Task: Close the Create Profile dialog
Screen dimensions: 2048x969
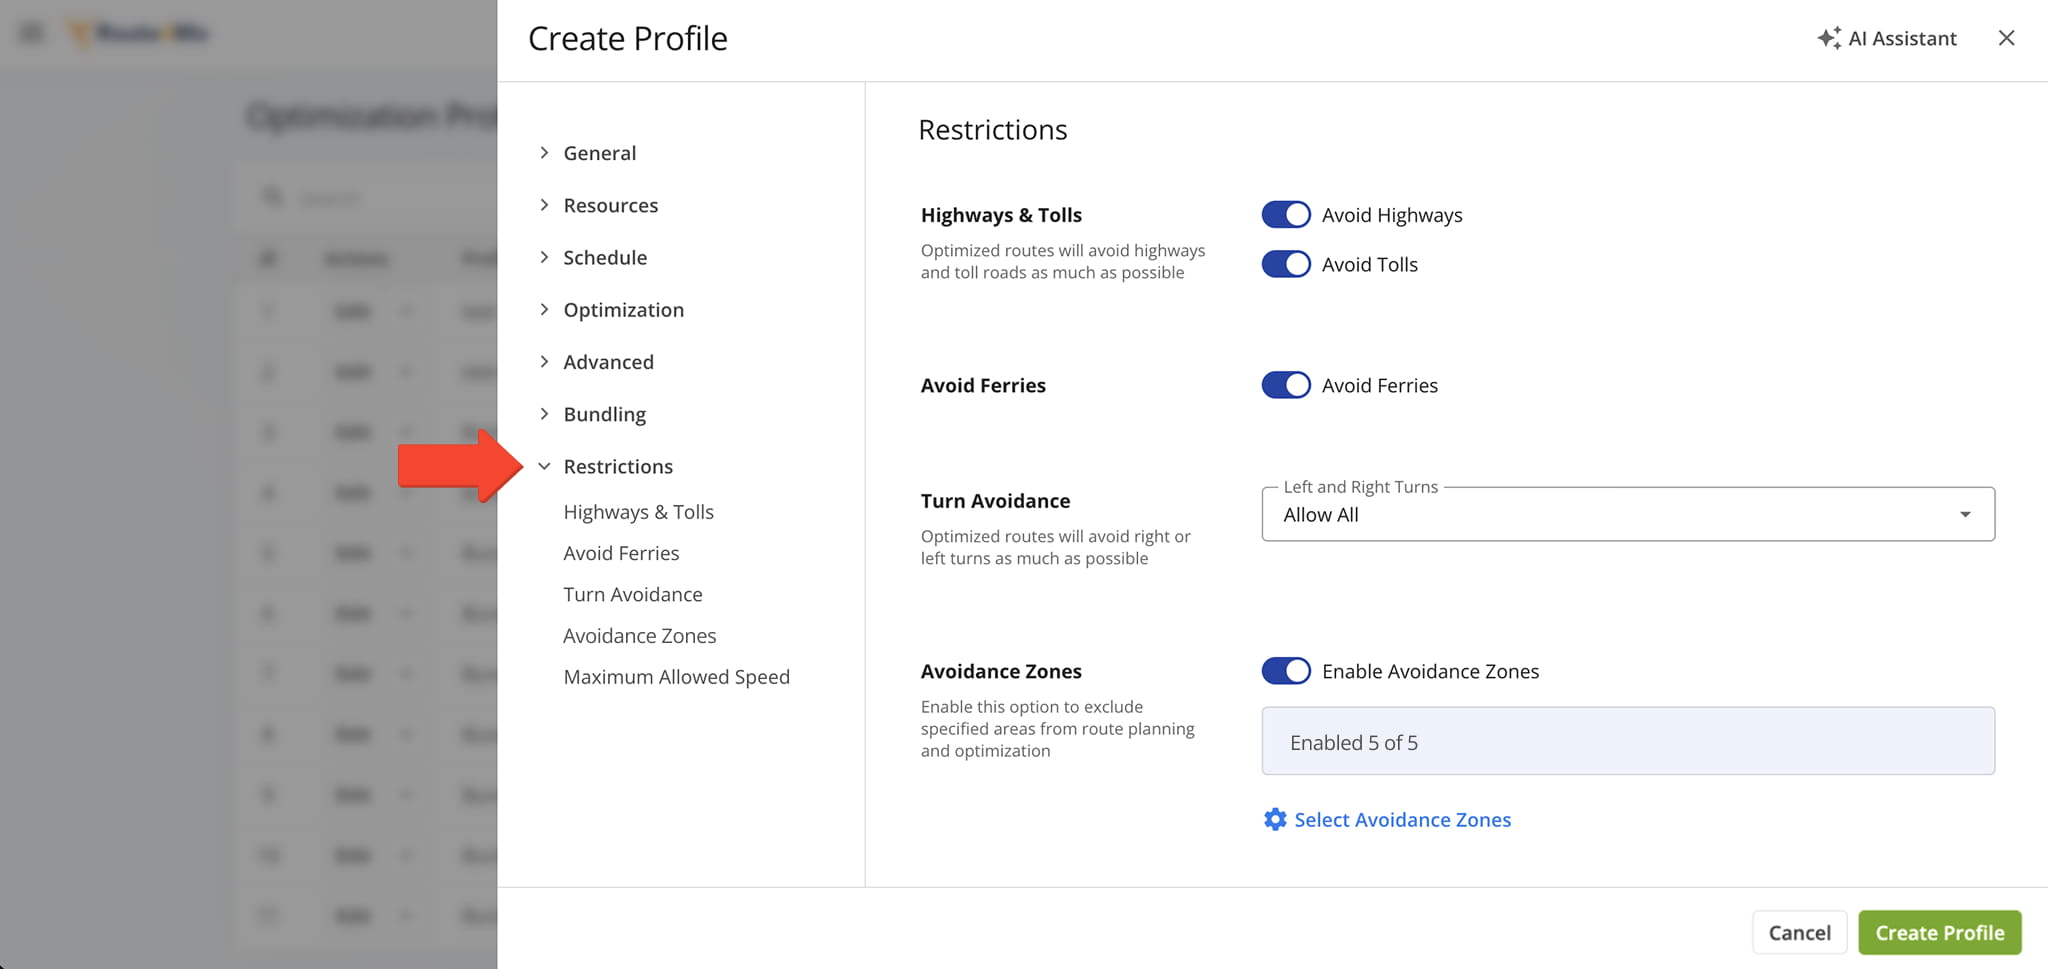Action: pos(2006,38)
